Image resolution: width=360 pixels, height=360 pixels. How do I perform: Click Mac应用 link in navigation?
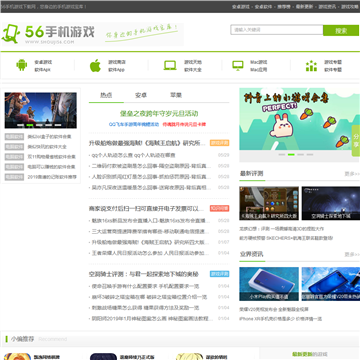(x=259, y=70)
